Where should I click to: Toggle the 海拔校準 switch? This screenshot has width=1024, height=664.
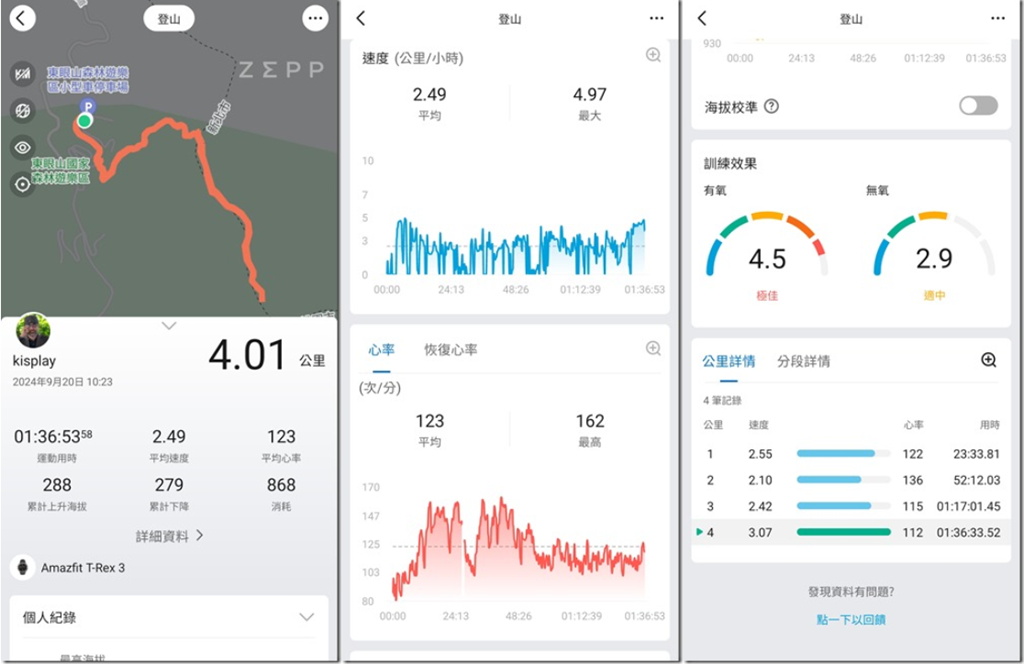978,106
